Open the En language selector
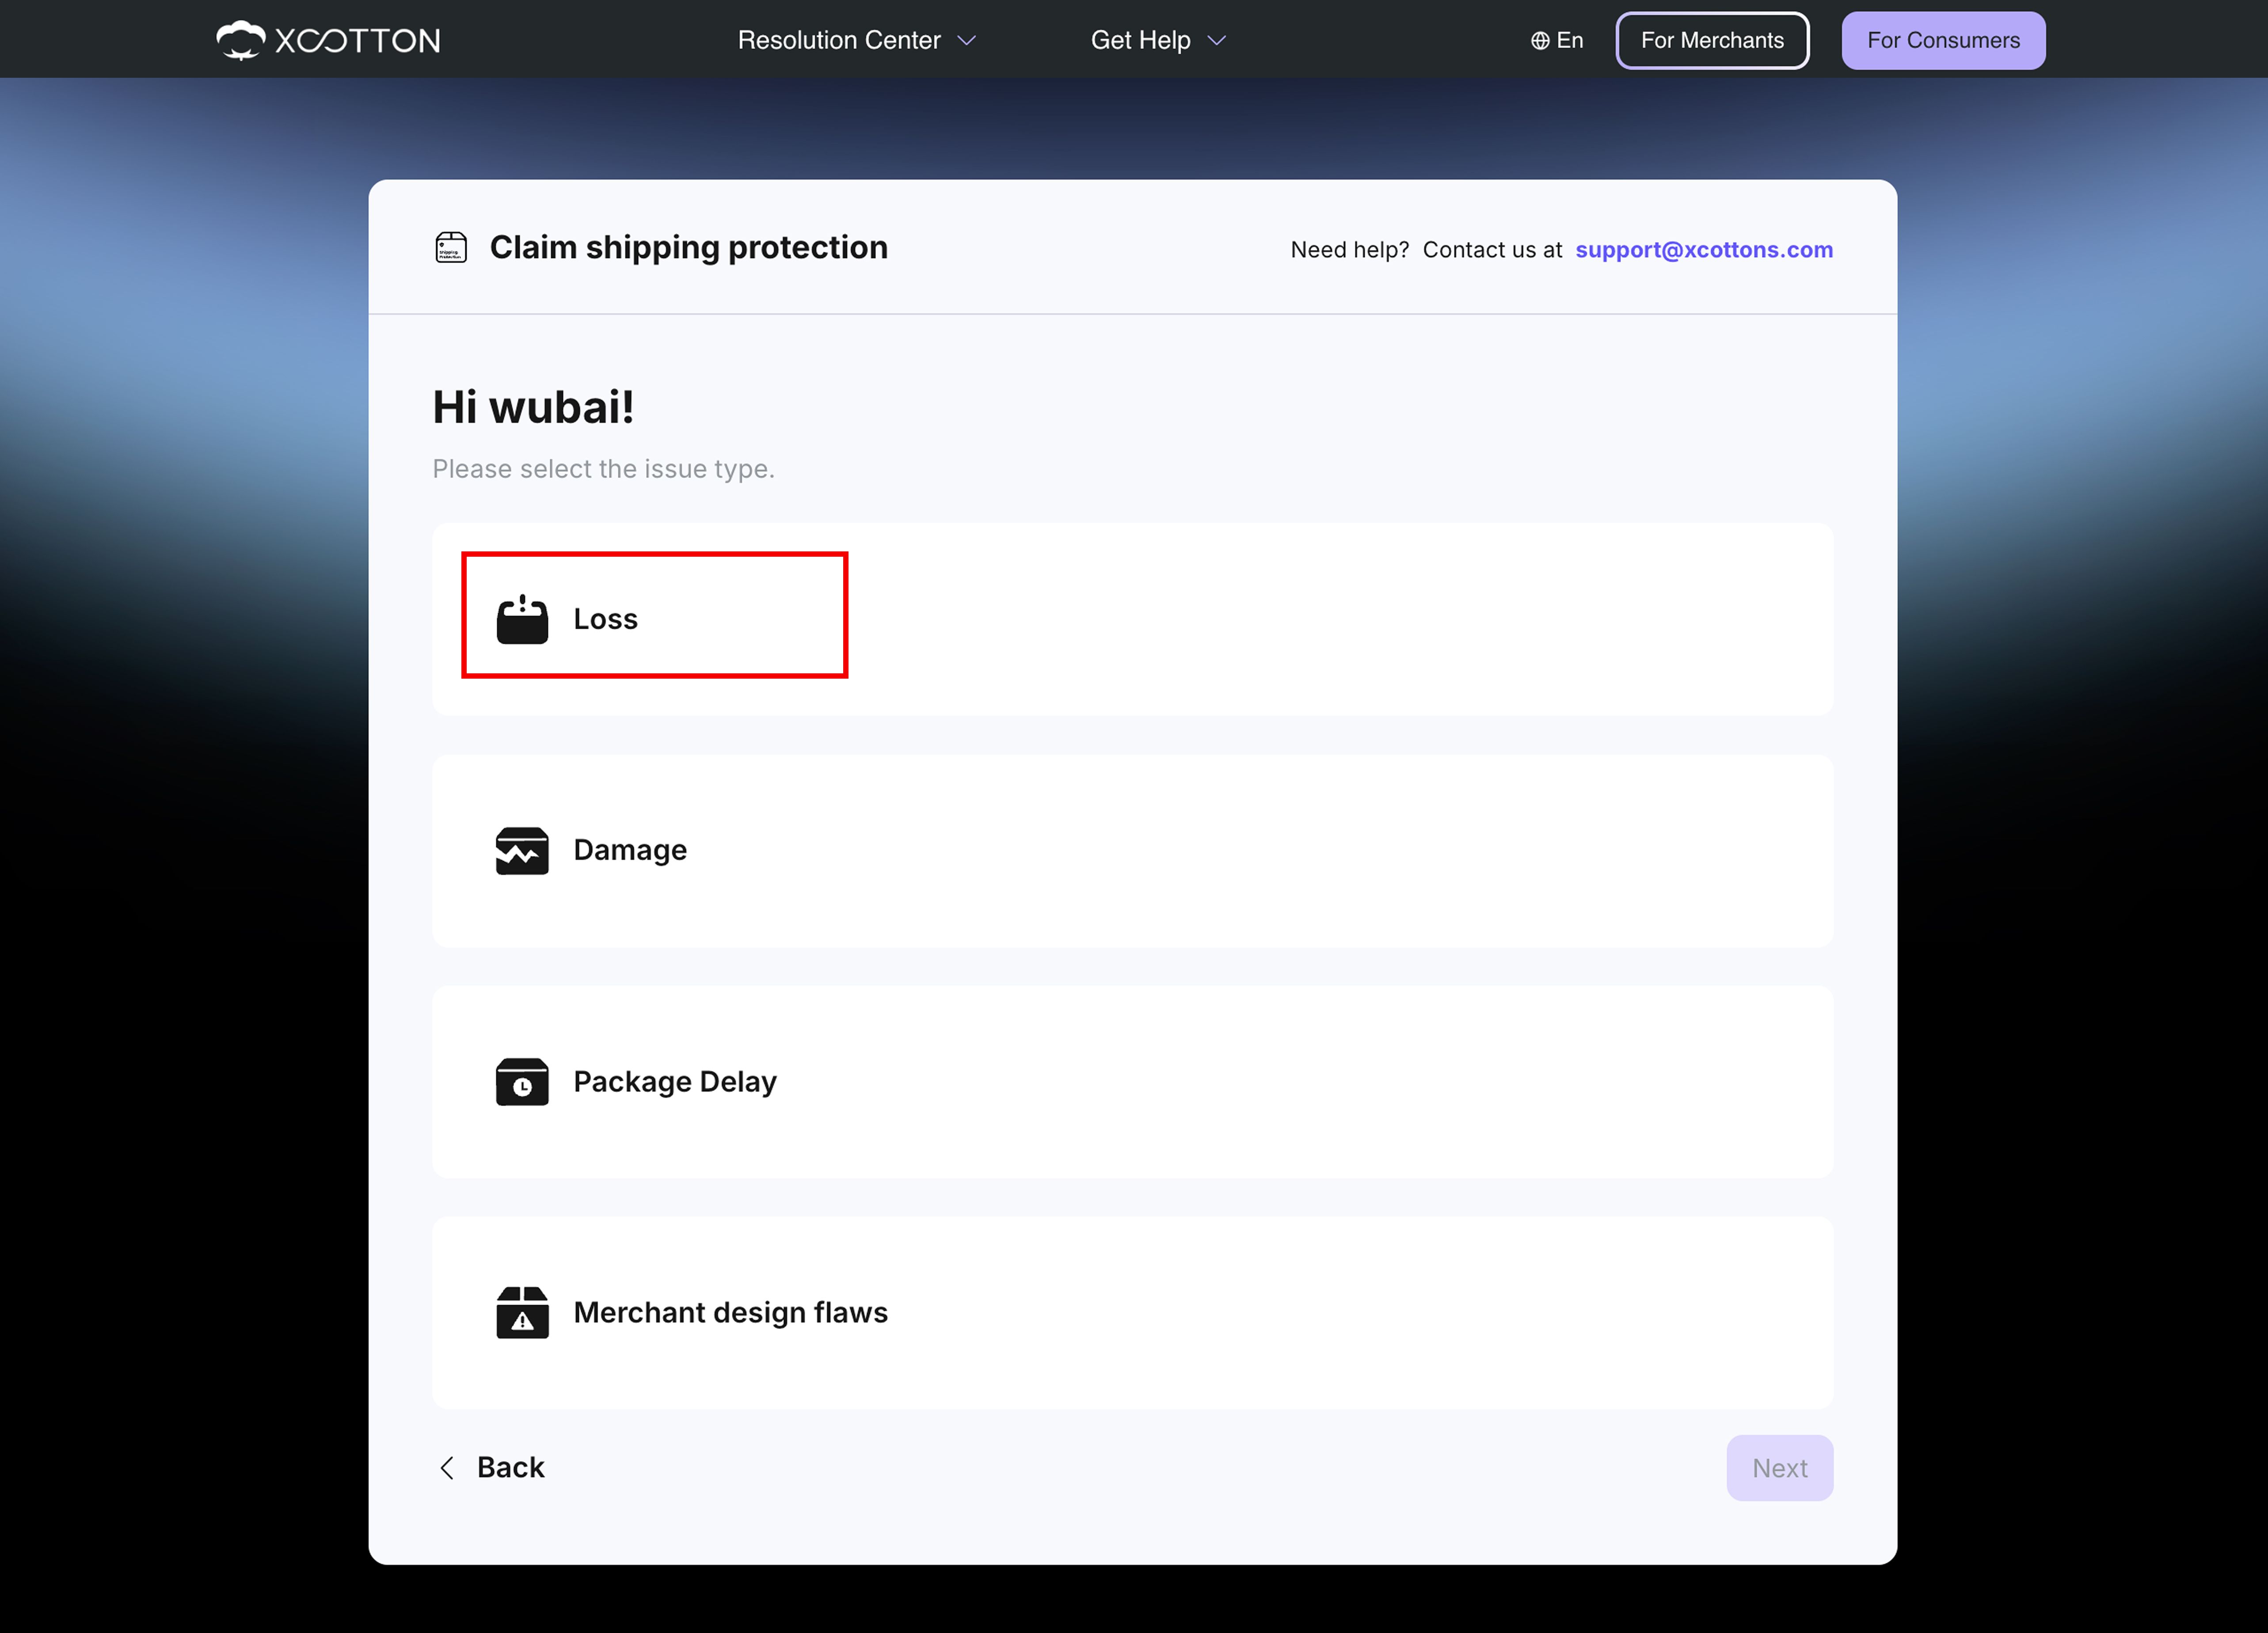2268x1633 pixels. tap(1557, 40)
